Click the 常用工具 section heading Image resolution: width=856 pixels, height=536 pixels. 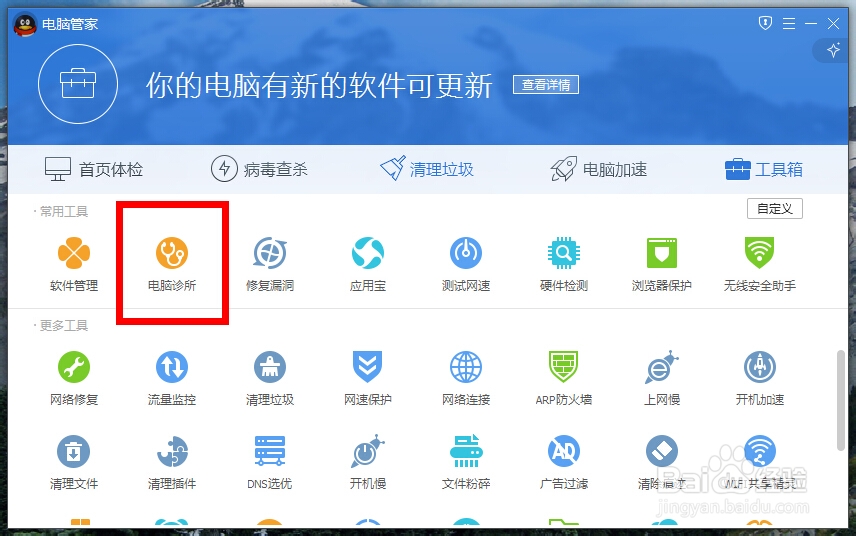(64, 211)
